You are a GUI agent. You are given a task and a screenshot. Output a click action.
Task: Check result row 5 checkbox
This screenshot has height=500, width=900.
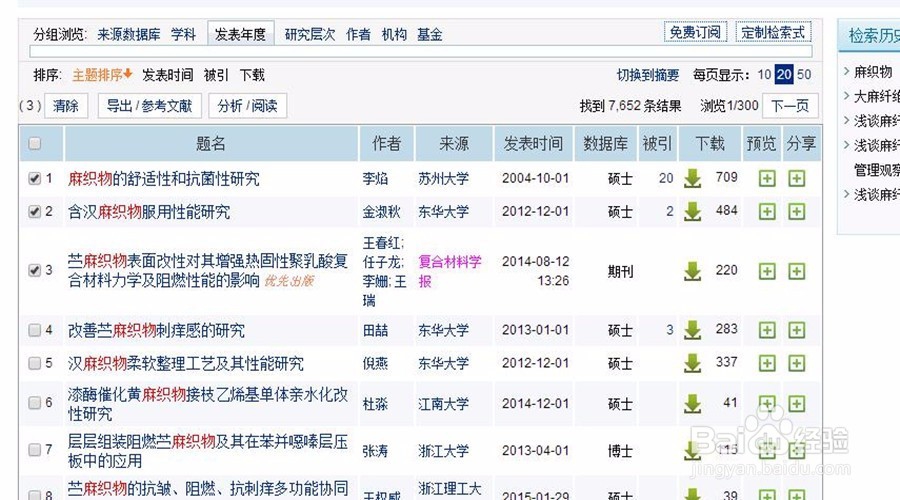pos(34,363)
